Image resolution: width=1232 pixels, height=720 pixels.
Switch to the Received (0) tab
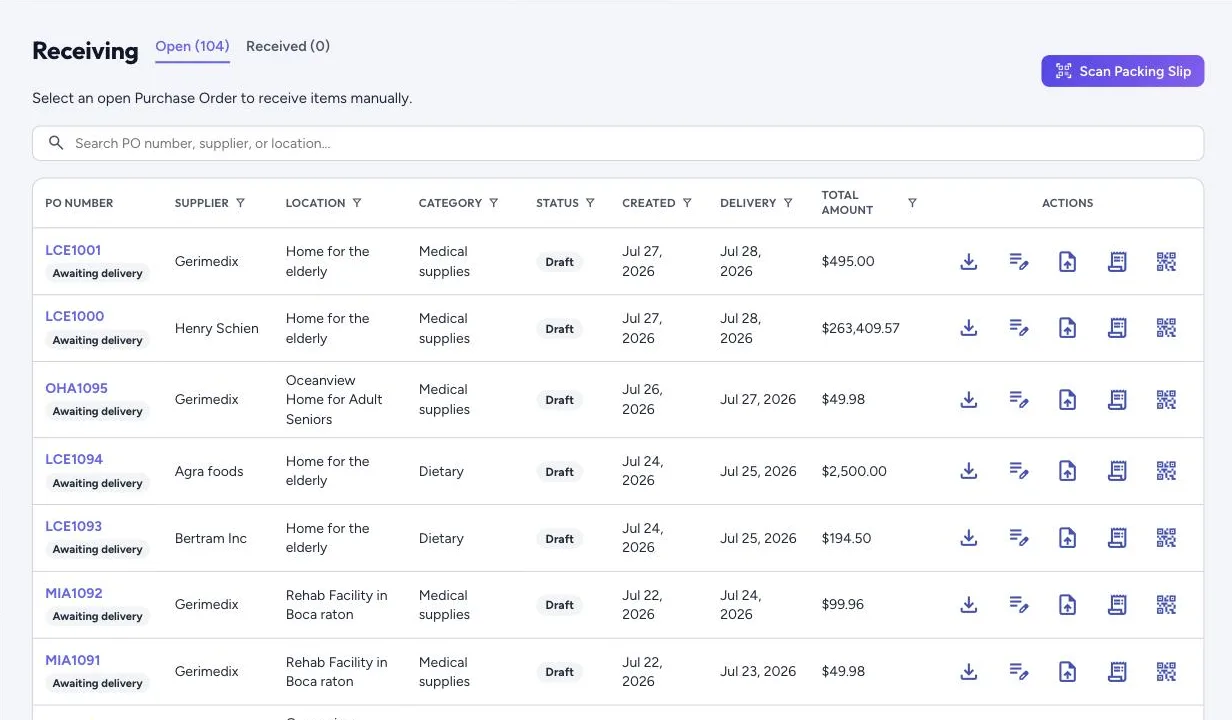(288, 46)
